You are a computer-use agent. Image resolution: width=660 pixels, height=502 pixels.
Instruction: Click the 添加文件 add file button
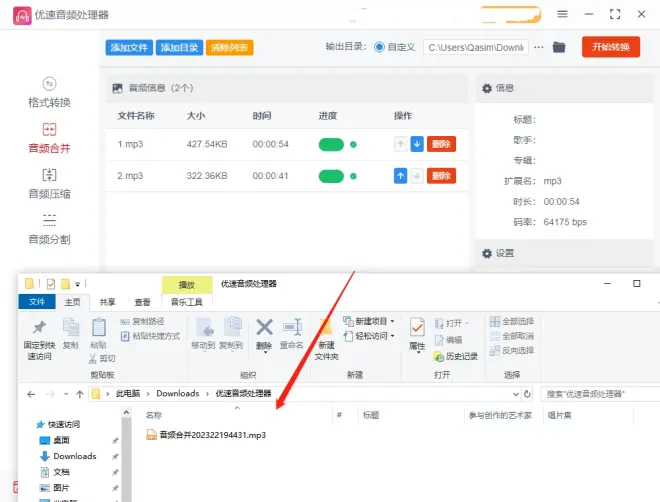click(129, 47)
